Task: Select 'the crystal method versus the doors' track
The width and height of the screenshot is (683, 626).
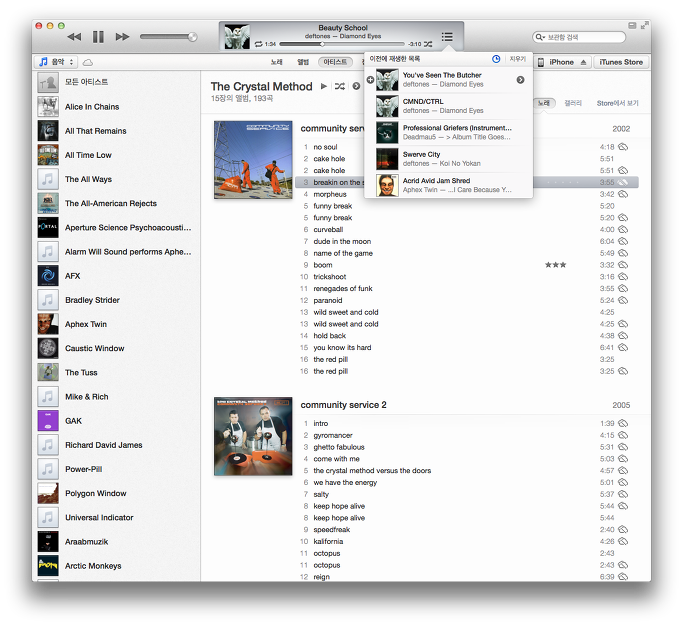Action: pos(467,470)
